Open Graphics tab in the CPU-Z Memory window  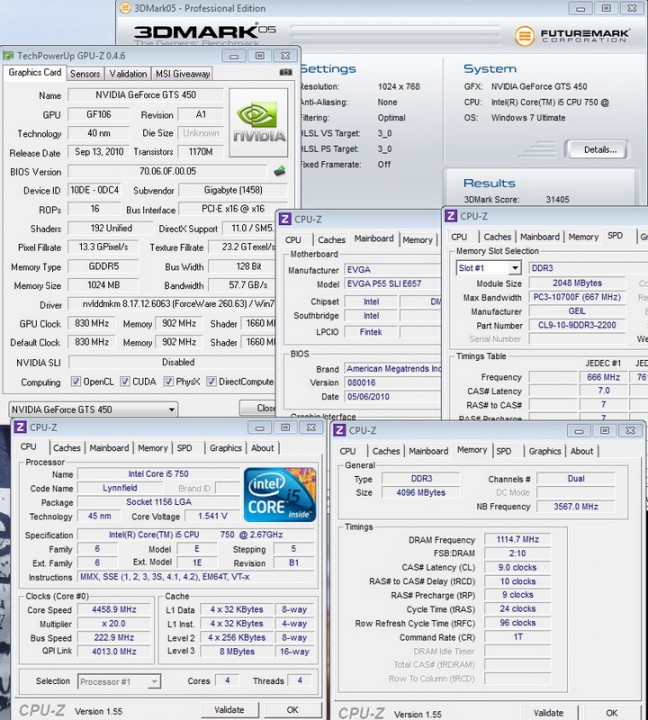(x=545, y=451)
